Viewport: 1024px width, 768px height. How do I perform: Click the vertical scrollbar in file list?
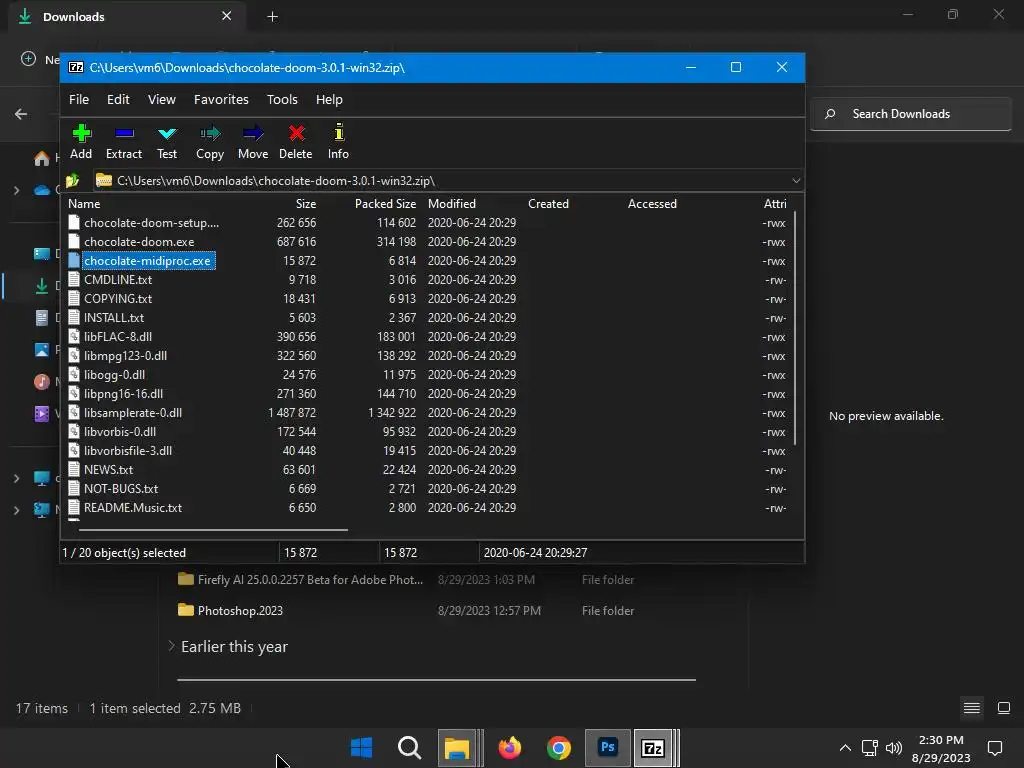[x=795, y=328]
